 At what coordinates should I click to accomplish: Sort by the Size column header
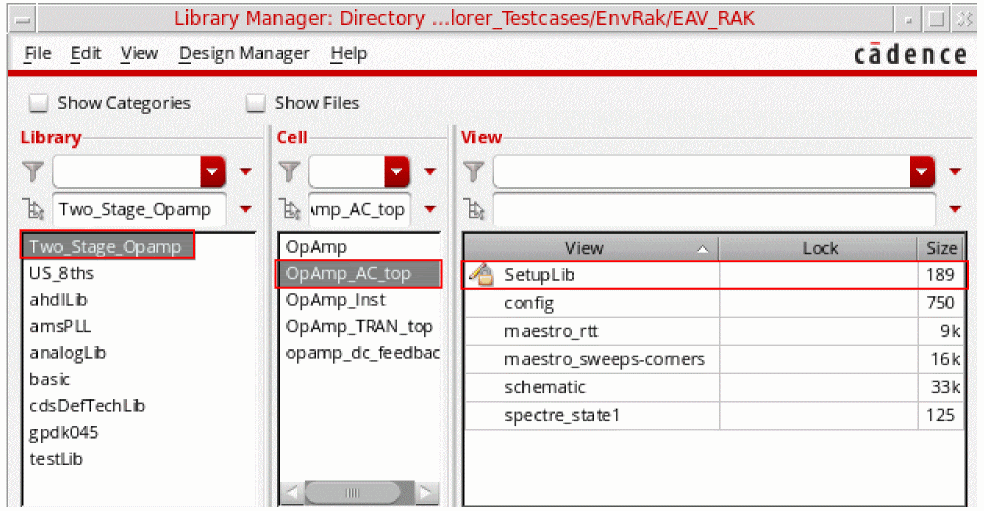click(x=941, y=248)
